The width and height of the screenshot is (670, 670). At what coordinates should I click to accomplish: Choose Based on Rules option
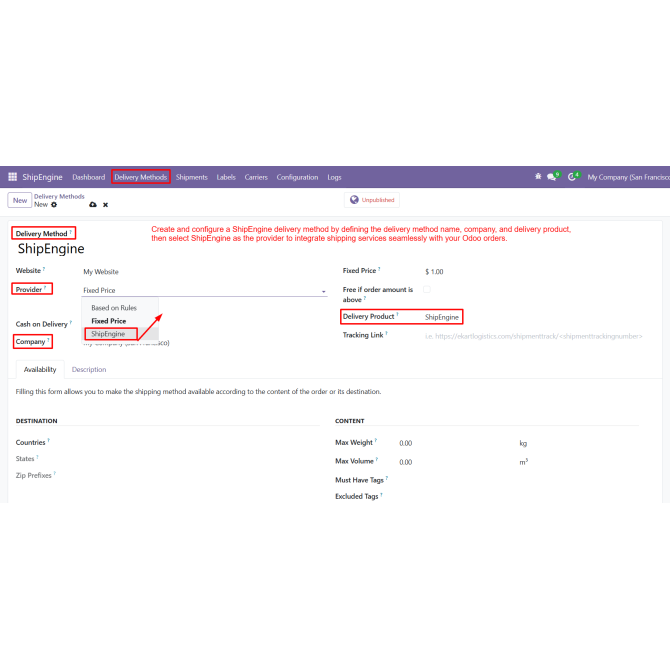coord(114,308)
